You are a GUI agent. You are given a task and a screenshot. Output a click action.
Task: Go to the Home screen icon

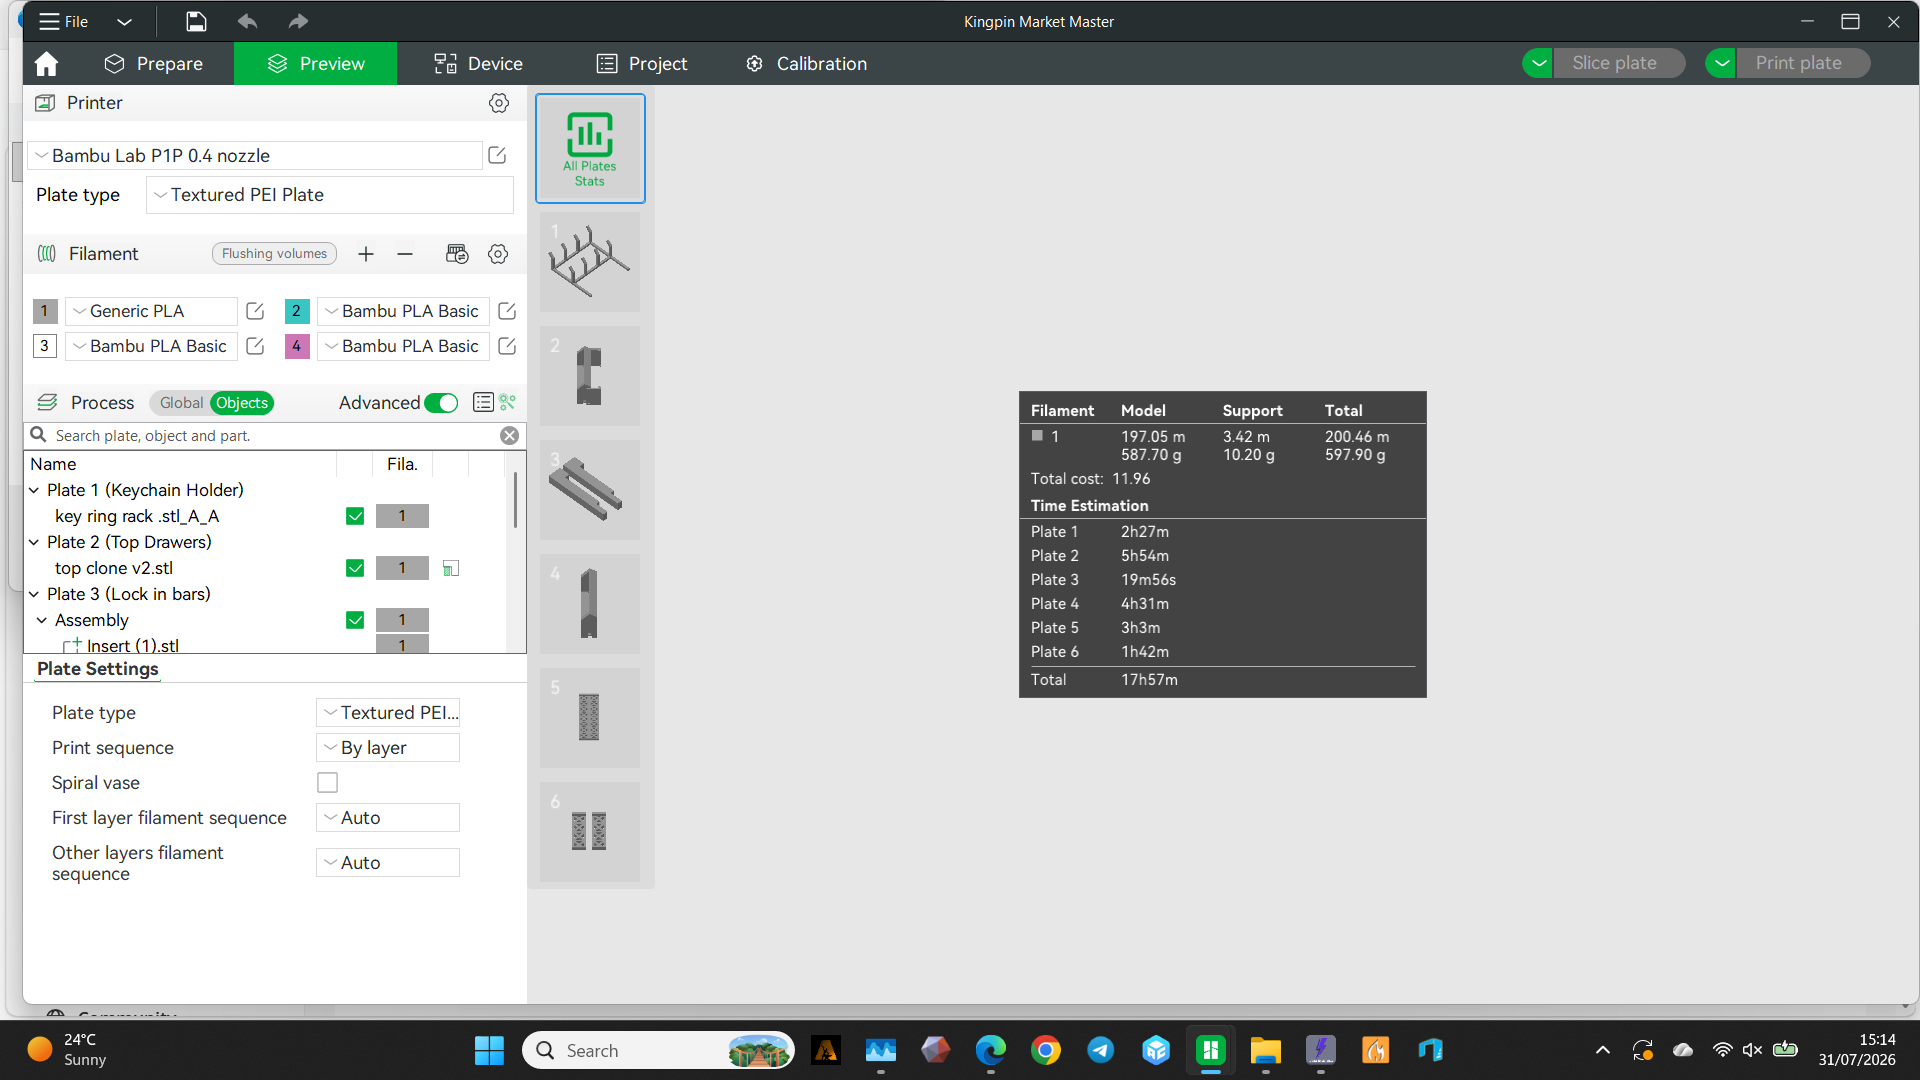point(46,64)
